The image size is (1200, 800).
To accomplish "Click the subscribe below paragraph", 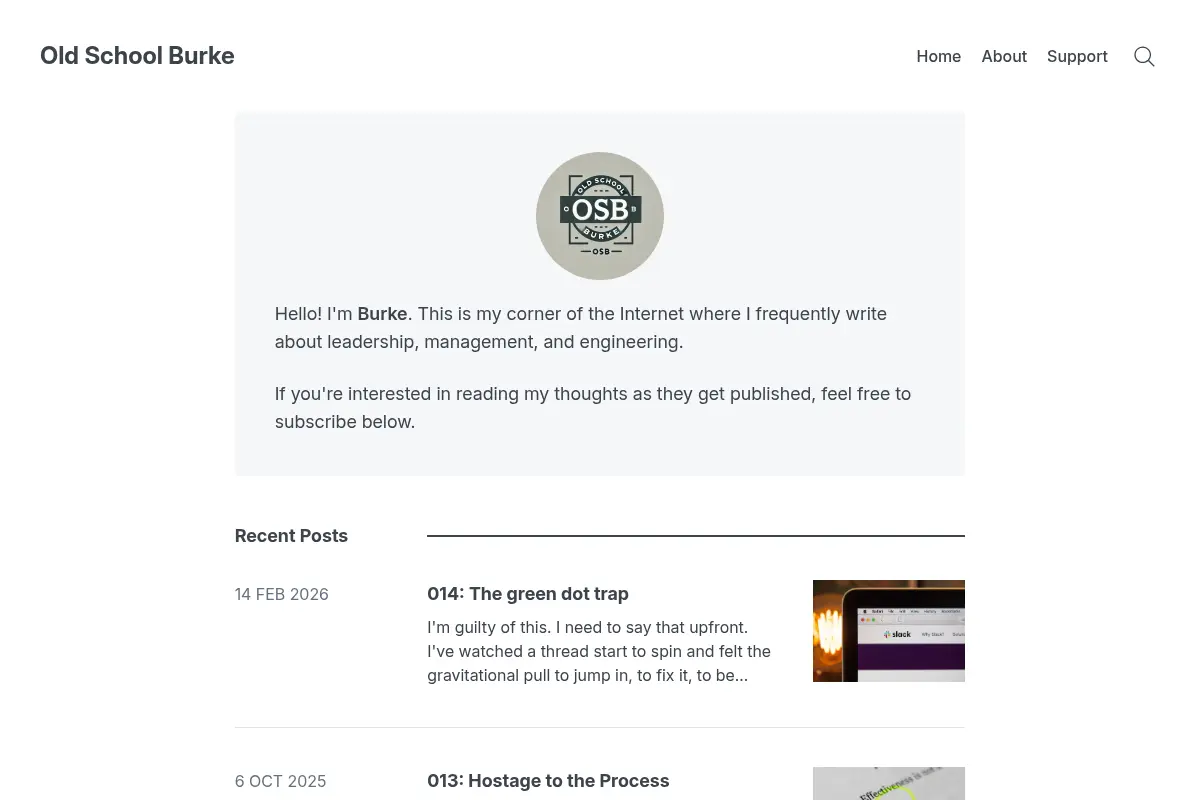I will 593,408.
